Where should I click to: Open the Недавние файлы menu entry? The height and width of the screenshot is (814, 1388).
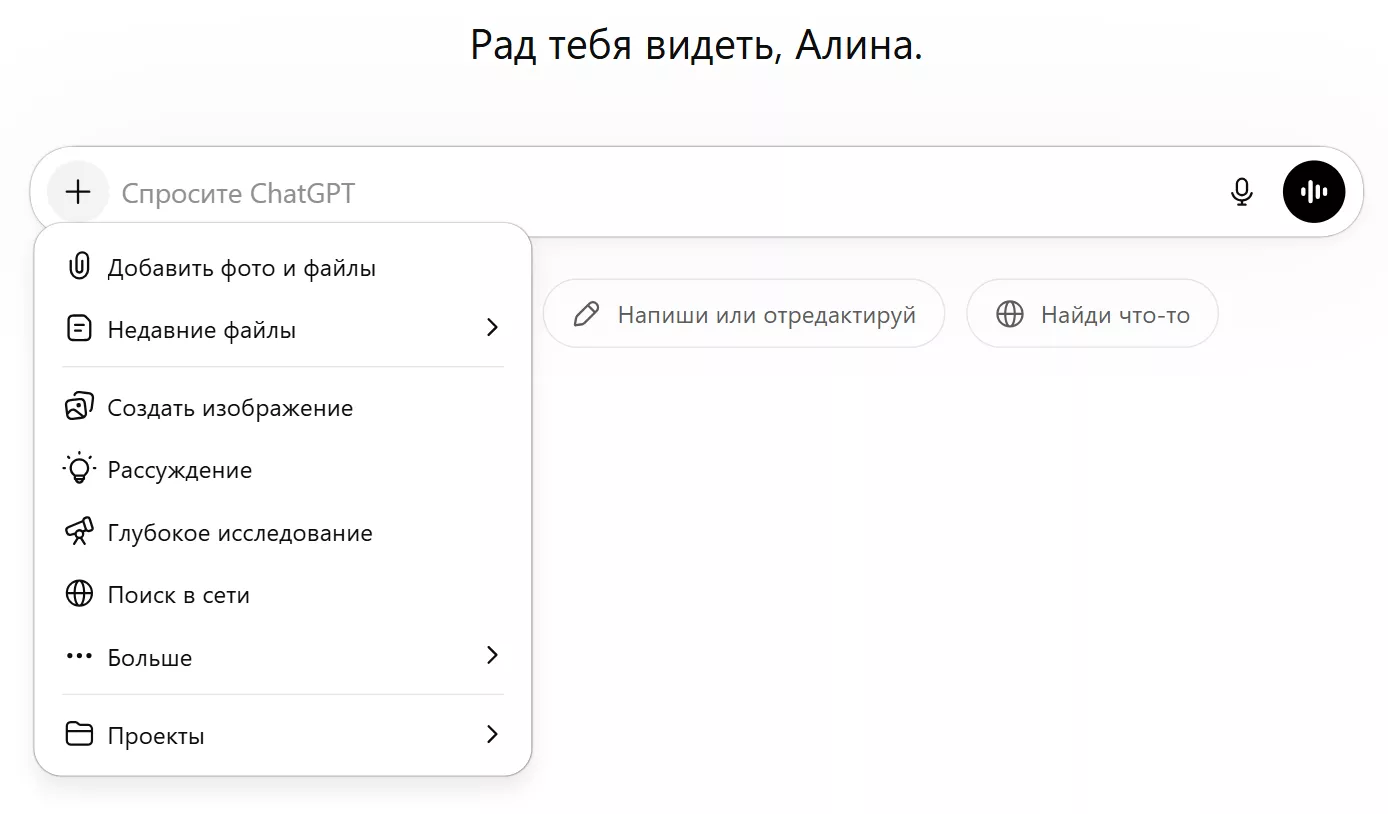(283, 329)
